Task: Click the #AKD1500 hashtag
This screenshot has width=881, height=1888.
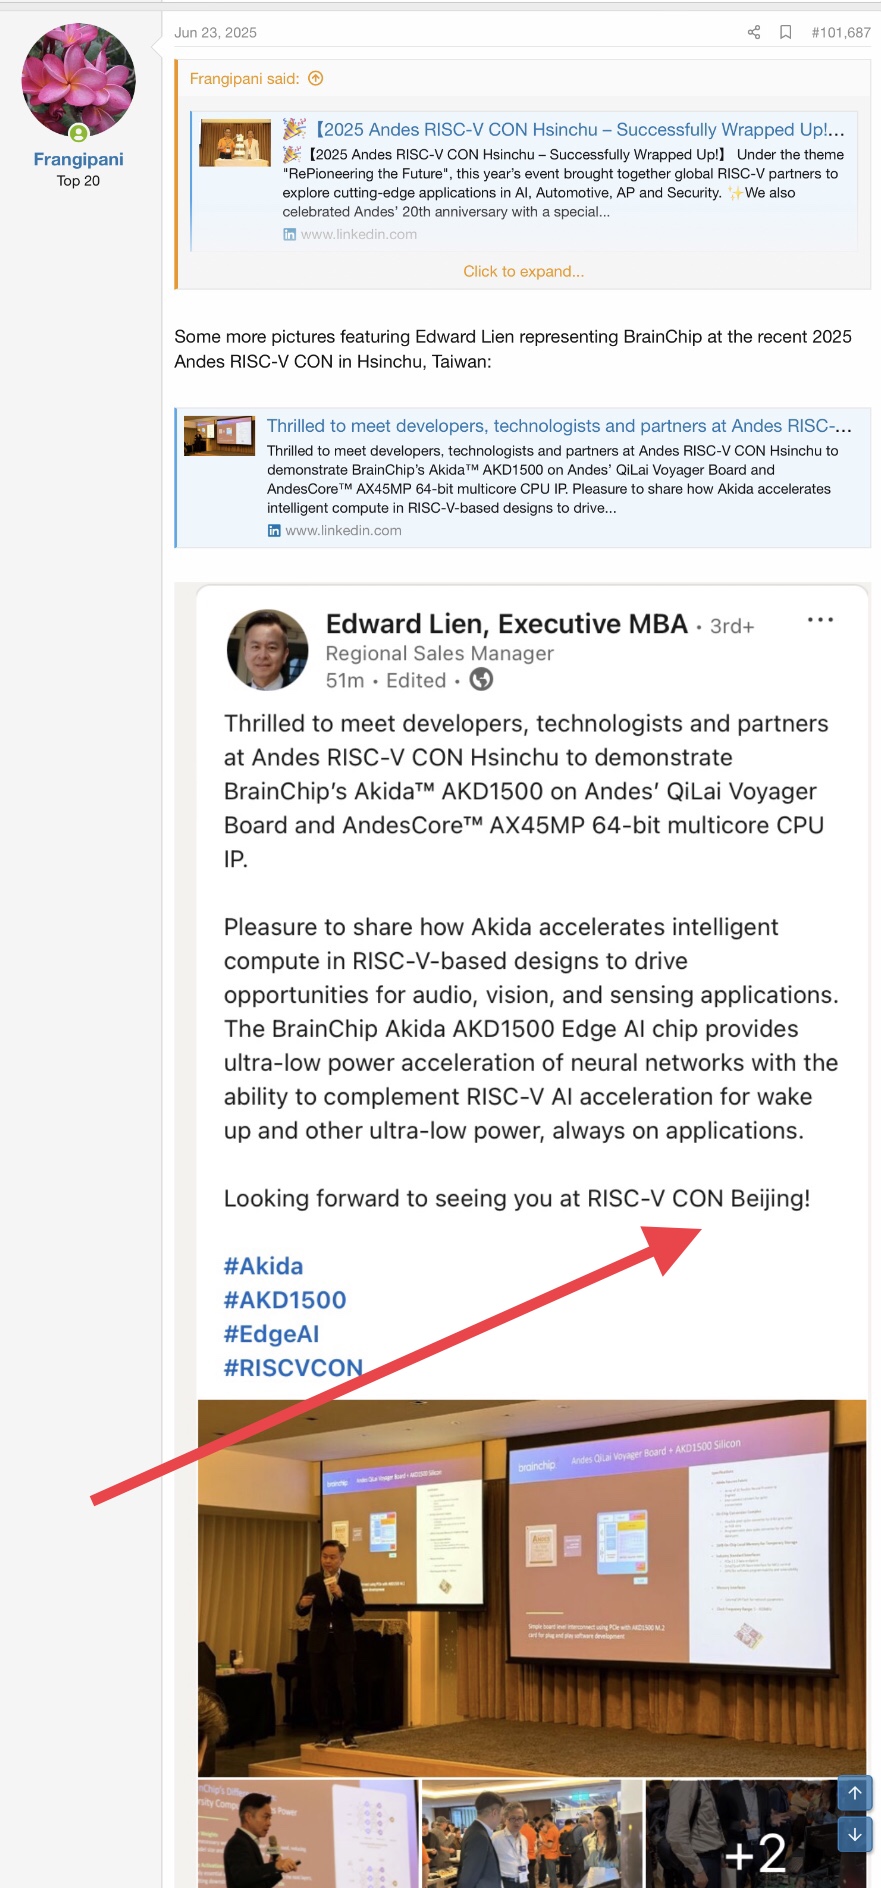Action: click(x=285, y=1300)
